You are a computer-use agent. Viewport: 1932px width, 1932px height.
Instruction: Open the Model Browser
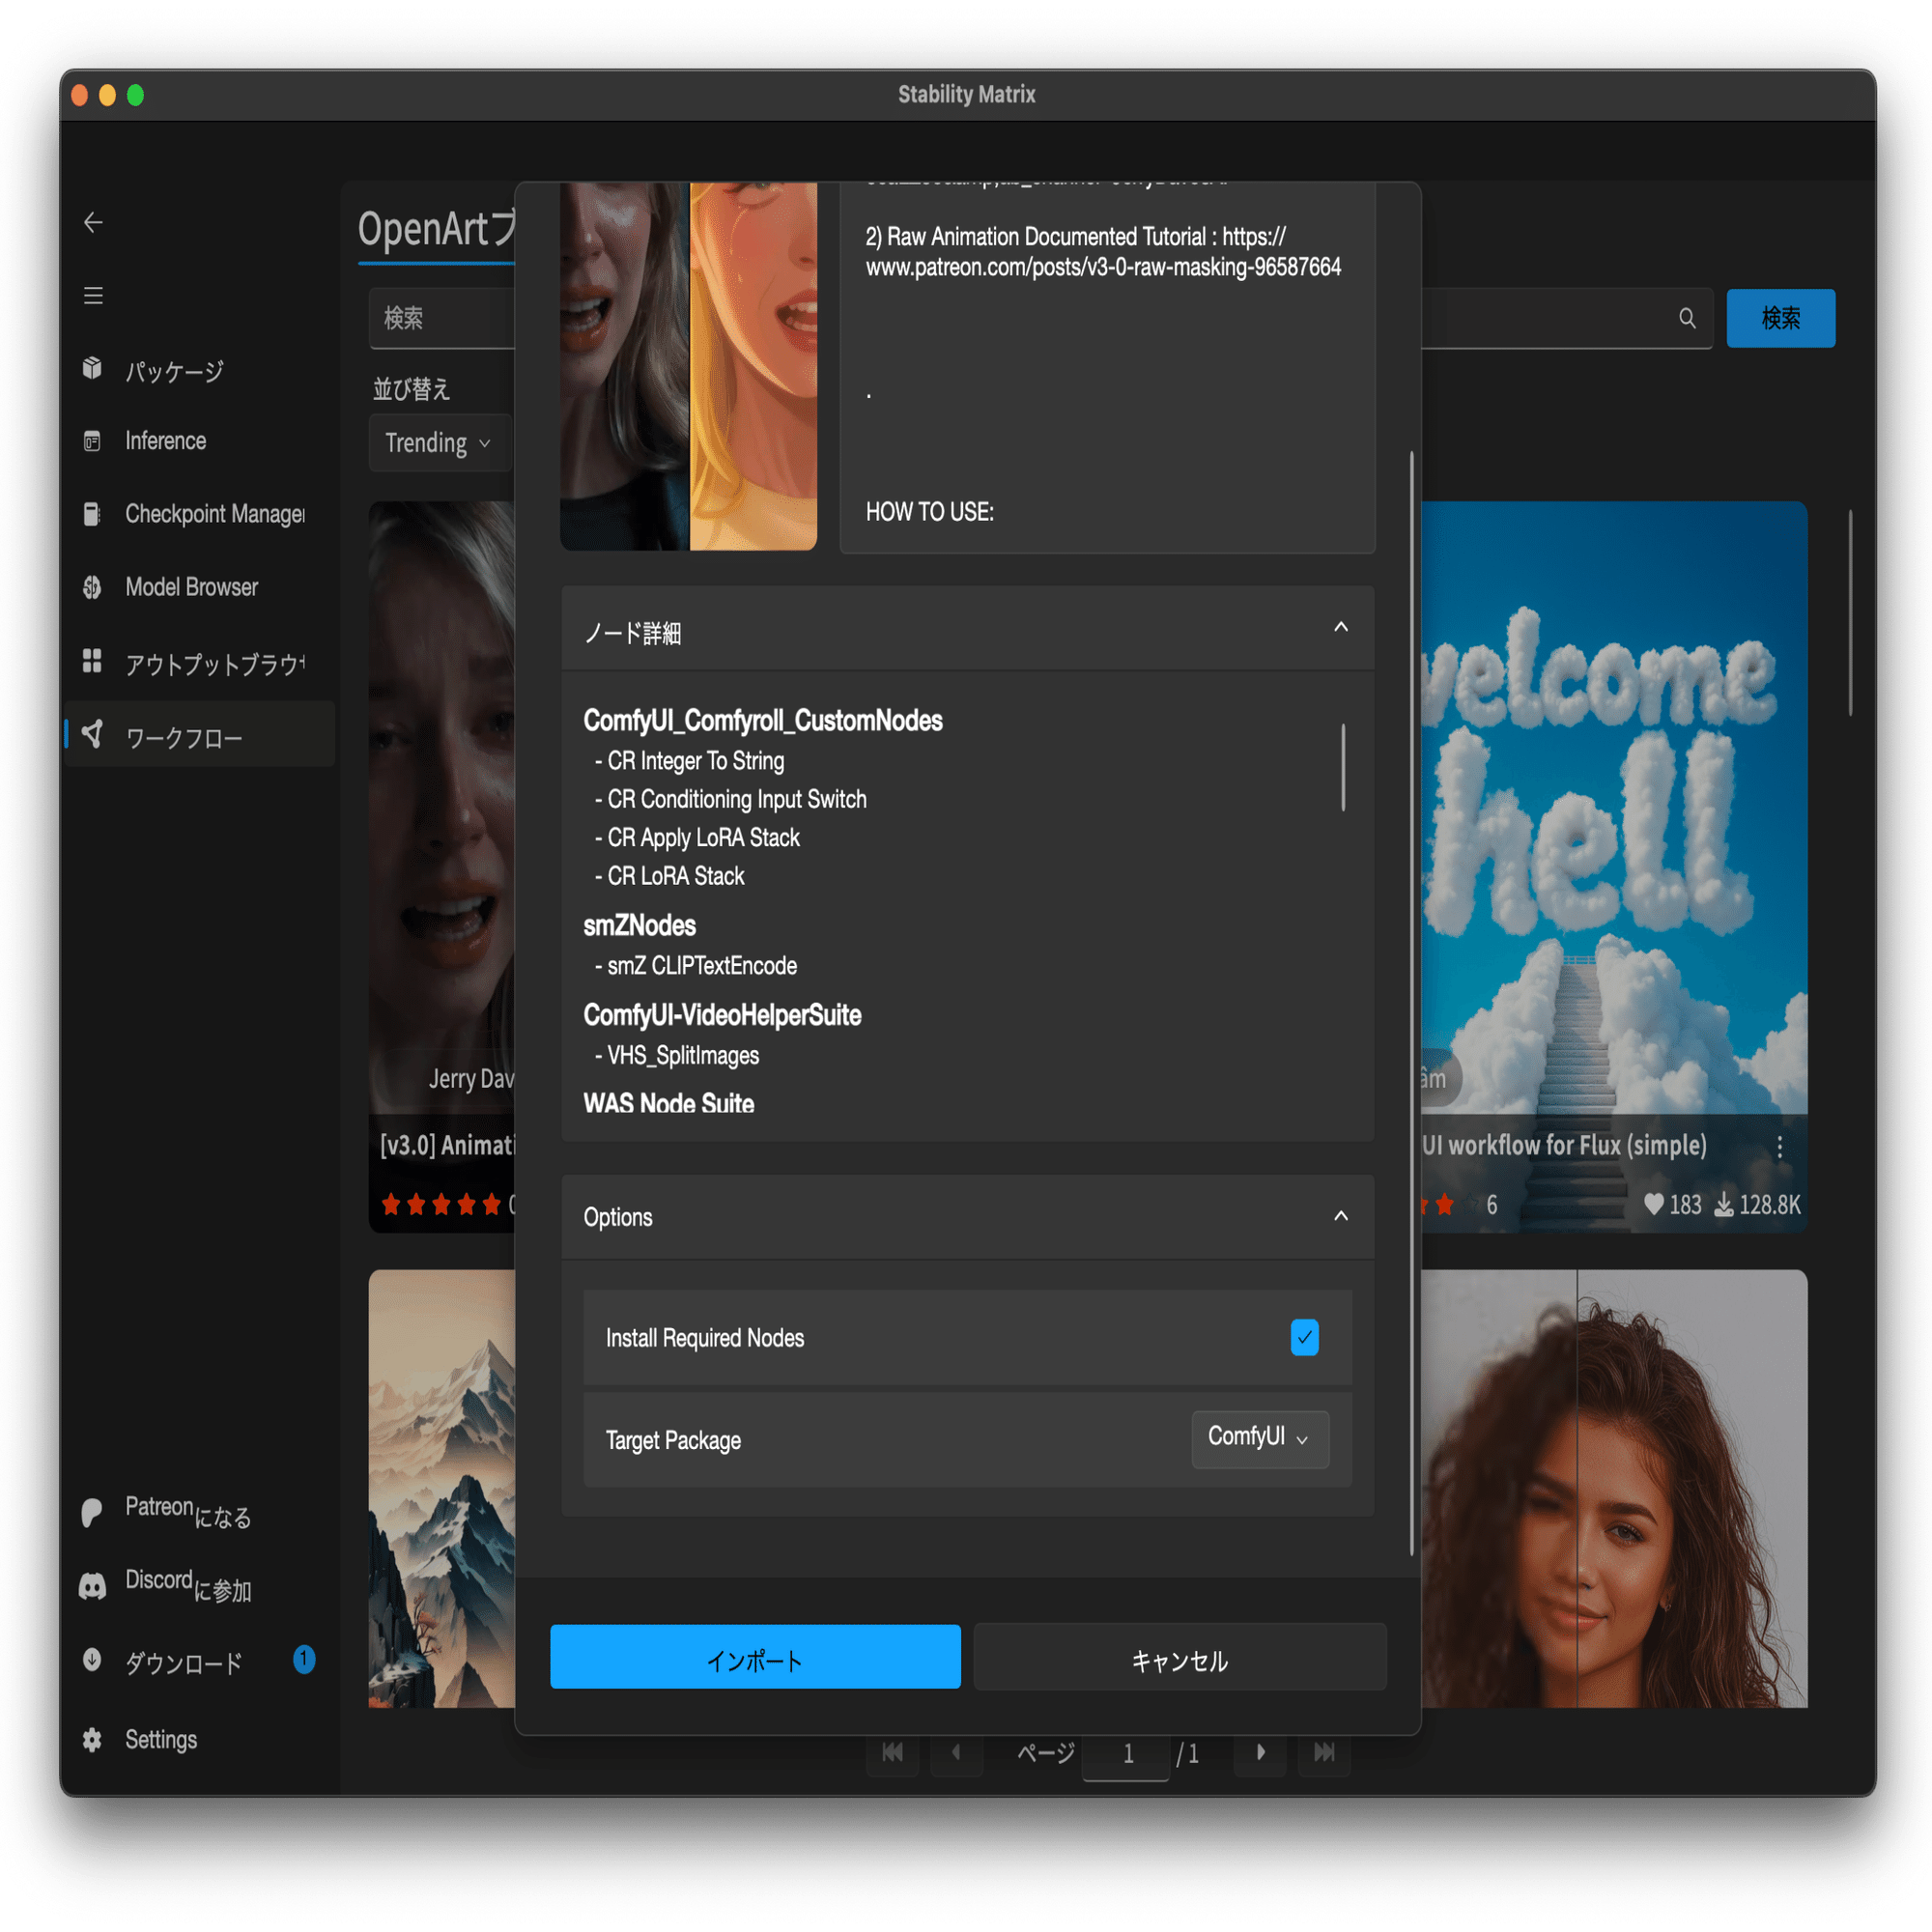(191, 587)
